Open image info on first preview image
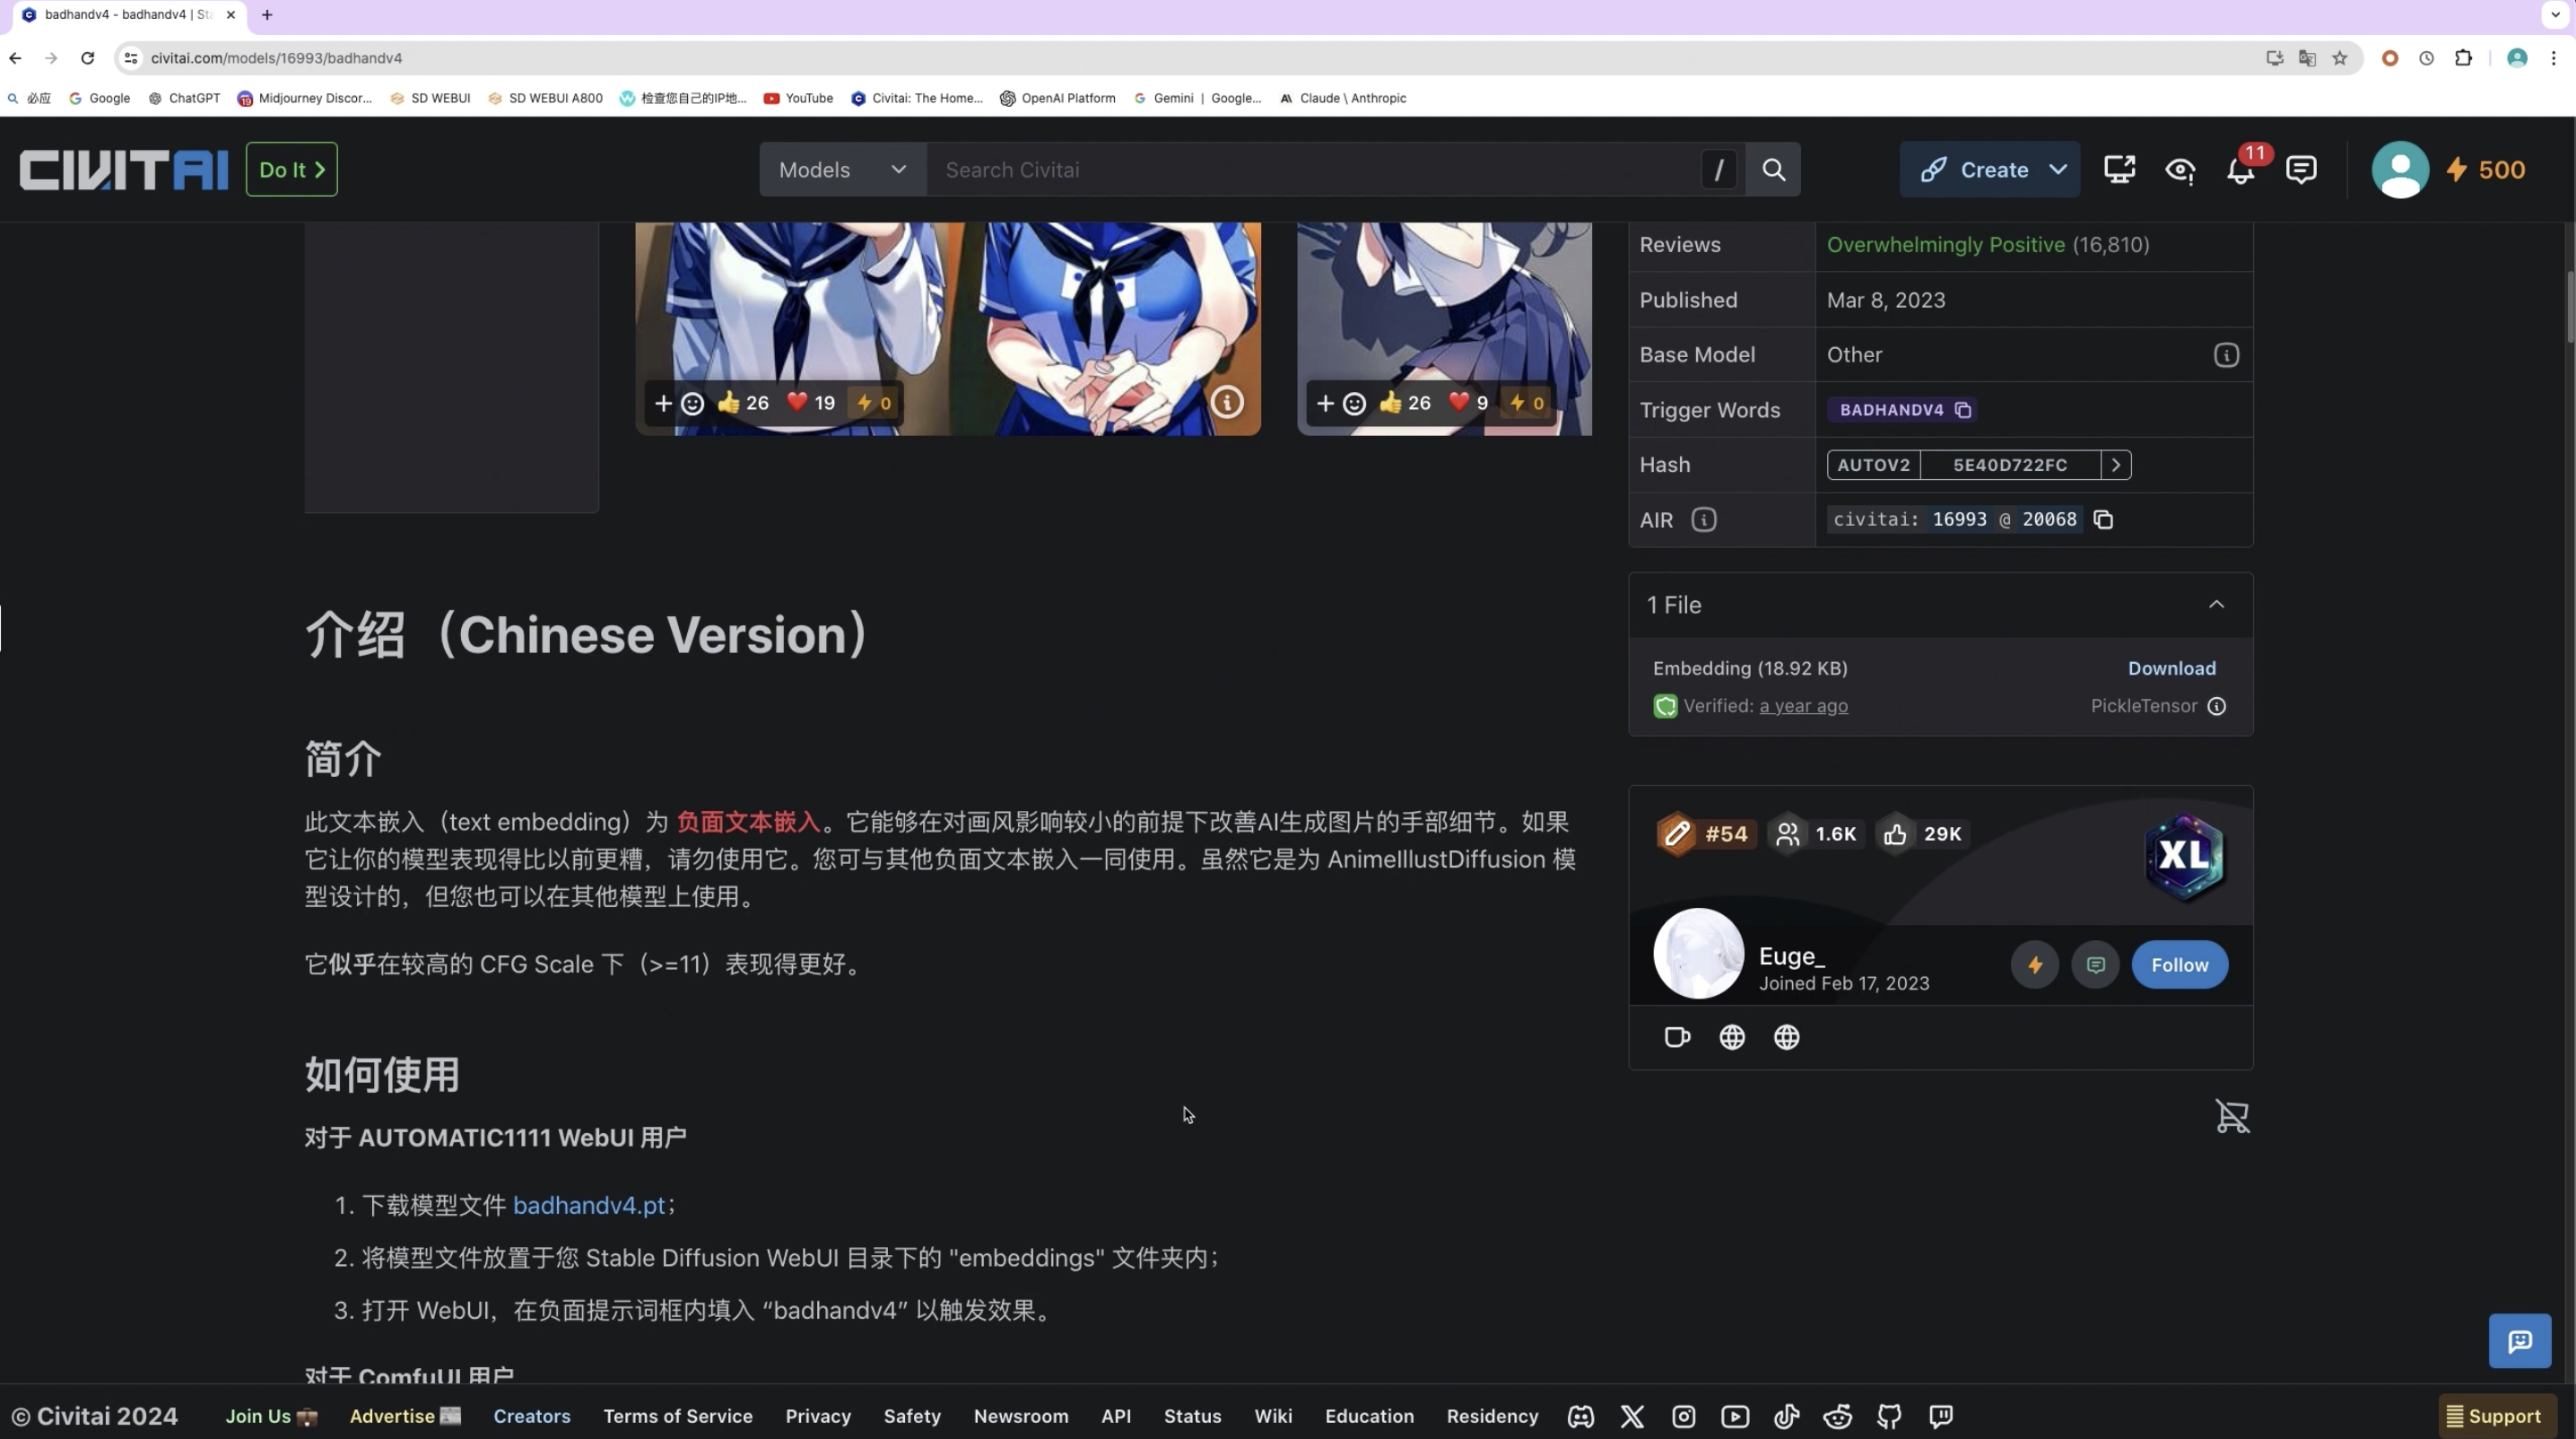This screenshot has height=1439, width=2576. (x=1227, y=402)
